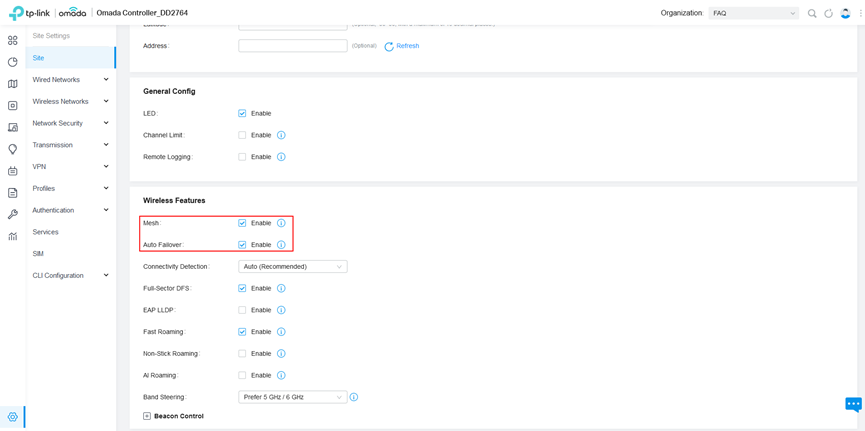Open the Statistics pie chart icon

click(12, 62)
